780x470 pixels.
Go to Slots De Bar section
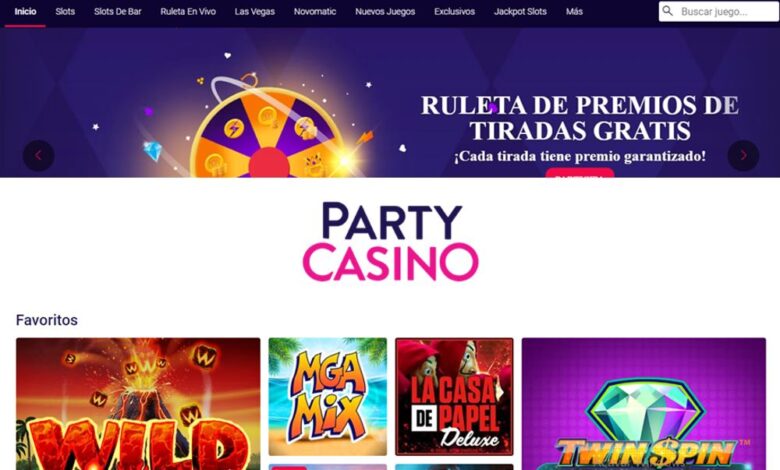pyautogui.click(x=117, y=11)
